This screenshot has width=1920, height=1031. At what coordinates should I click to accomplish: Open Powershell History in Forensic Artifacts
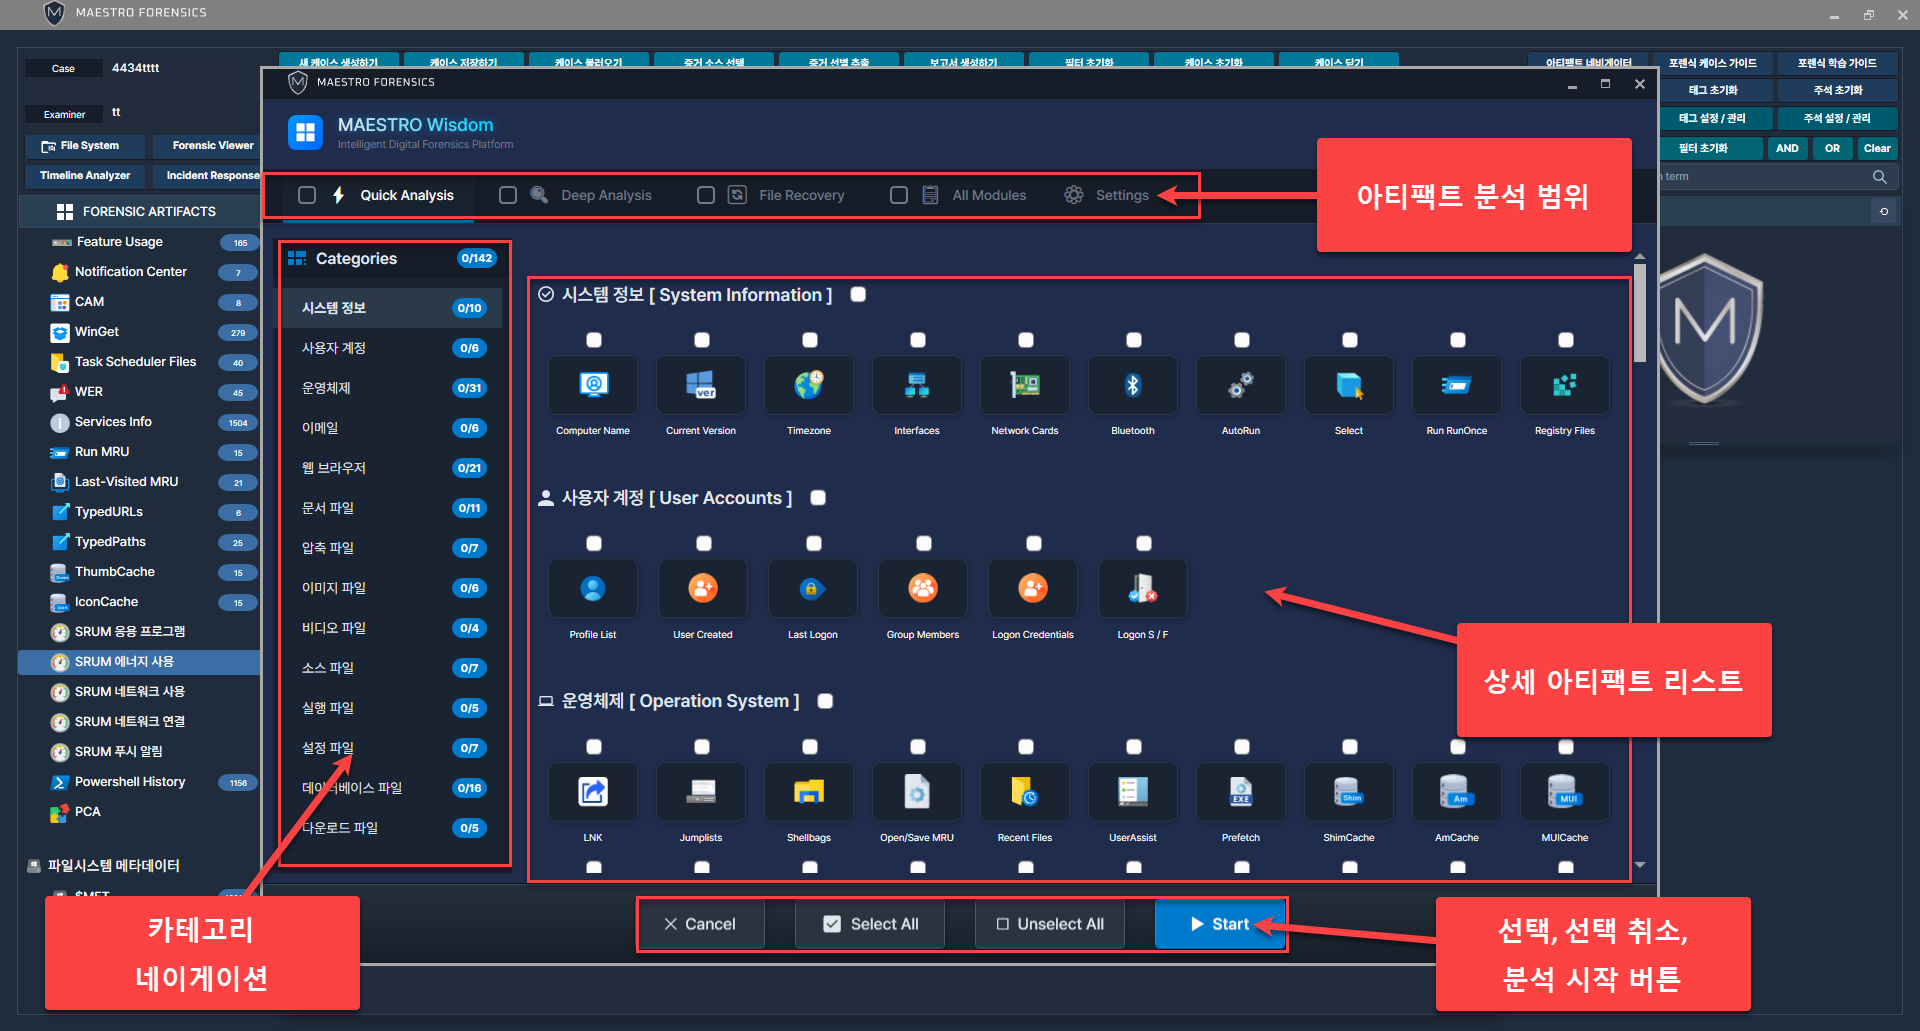(130, 782)
